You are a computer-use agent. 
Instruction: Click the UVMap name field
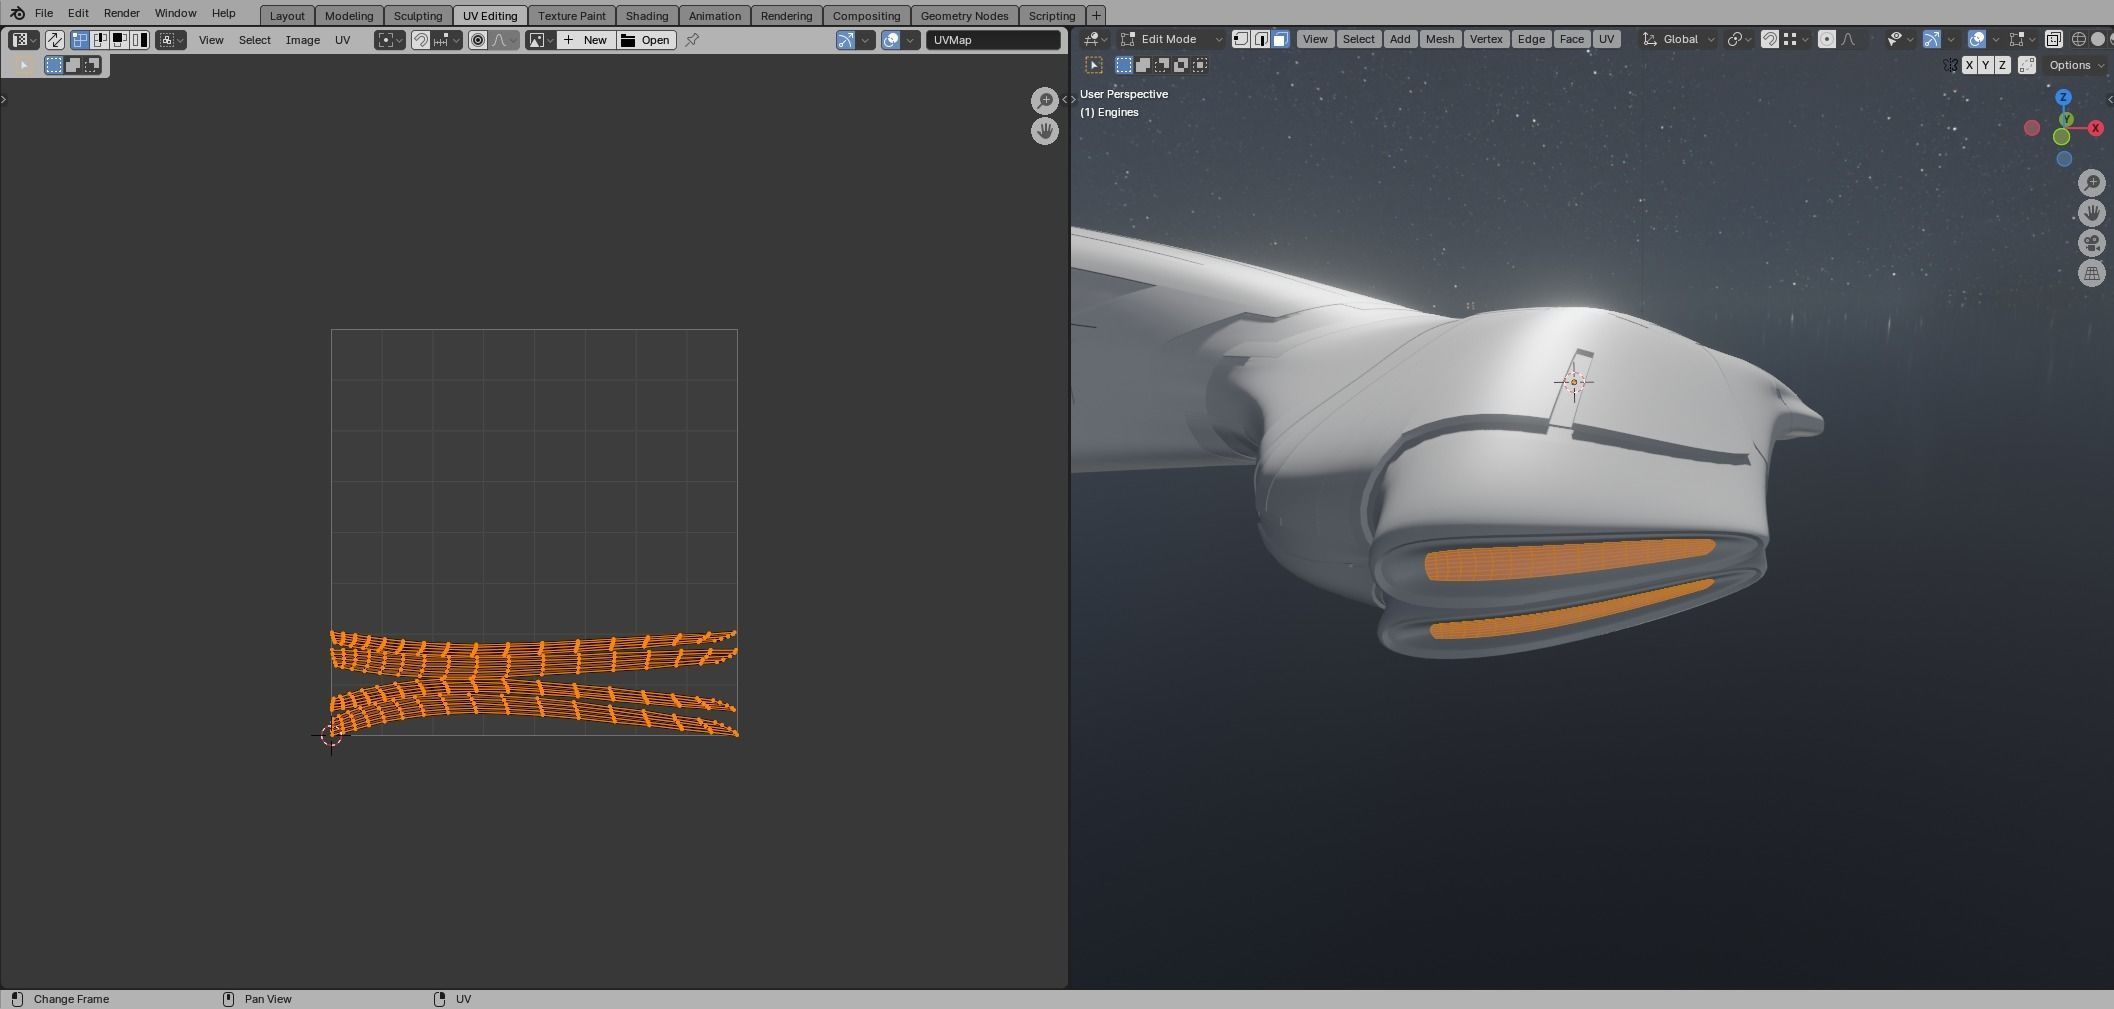pos(993,40)
